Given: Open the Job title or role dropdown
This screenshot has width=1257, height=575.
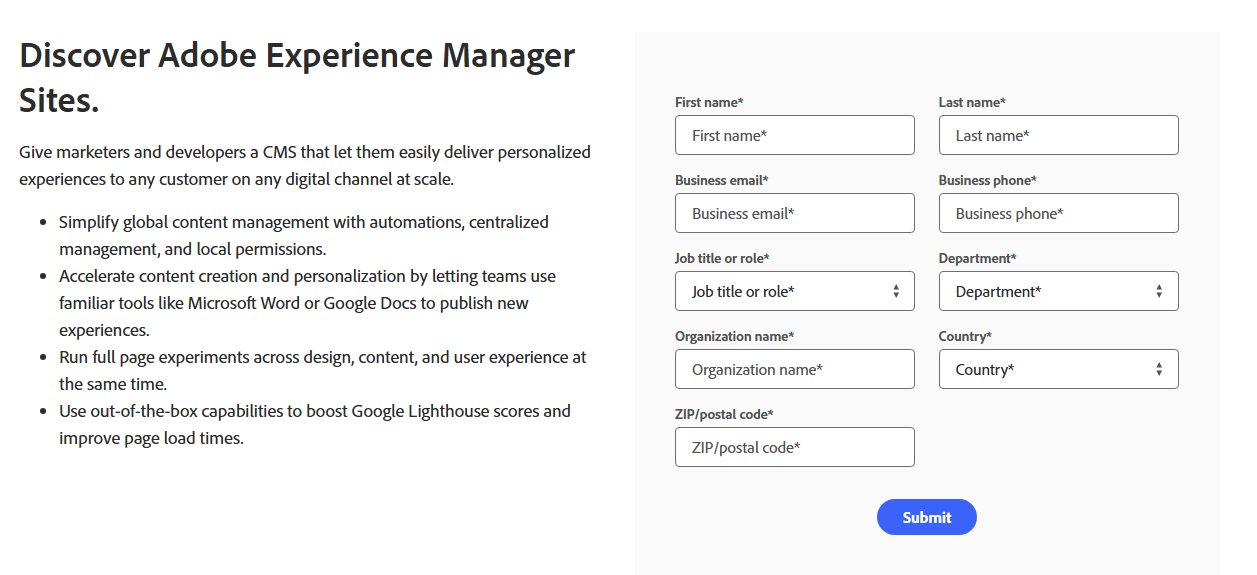Looking at the screenshot, I should point(795,291).
